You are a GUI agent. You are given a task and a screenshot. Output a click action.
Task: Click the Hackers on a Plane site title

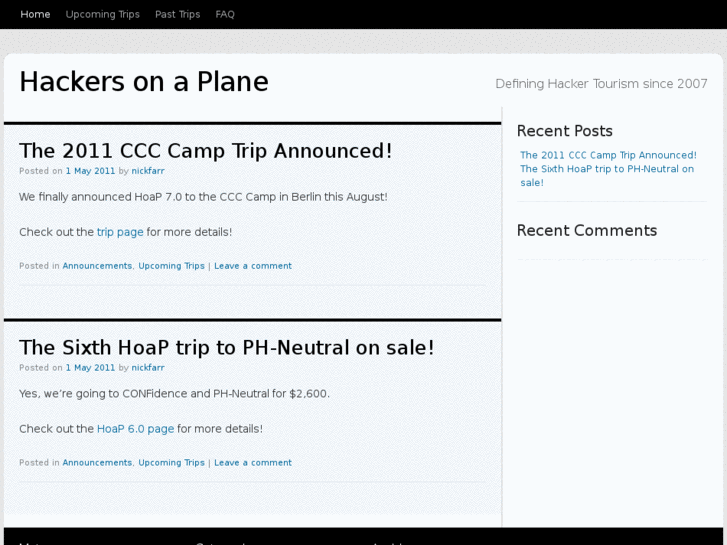click(x=144, y=82)
